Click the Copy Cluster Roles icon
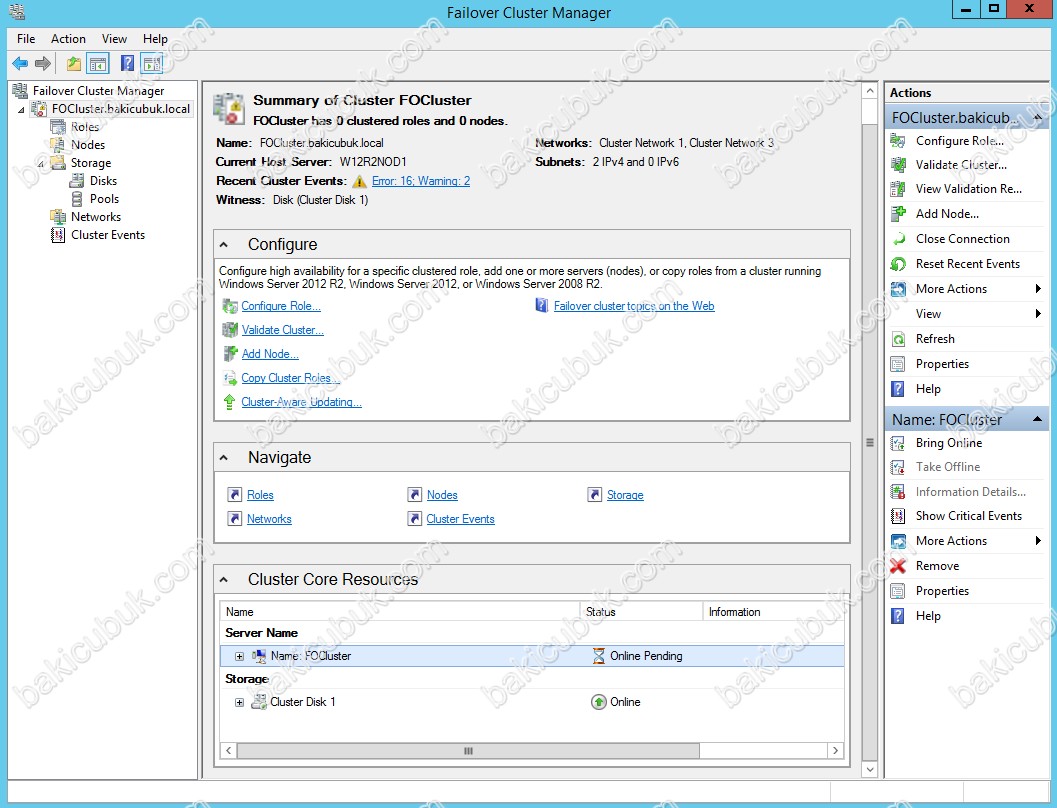Screen dimensions: 1057x808 click(x=230, y=378)
